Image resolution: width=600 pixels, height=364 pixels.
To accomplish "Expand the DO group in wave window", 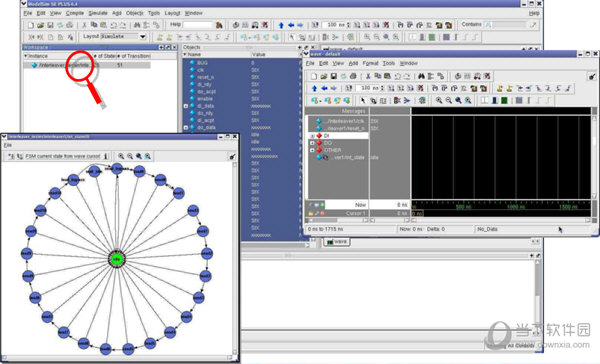I will pyautogui.click(x=312, y=143).
